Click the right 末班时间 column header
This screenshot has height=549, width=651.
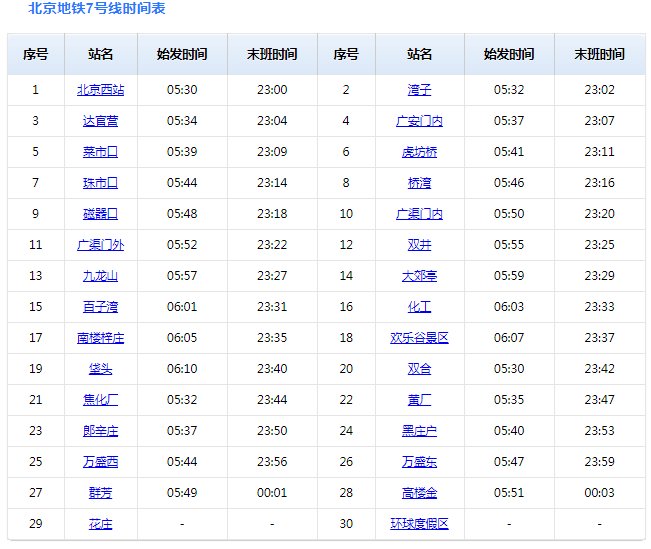(600, 54)
